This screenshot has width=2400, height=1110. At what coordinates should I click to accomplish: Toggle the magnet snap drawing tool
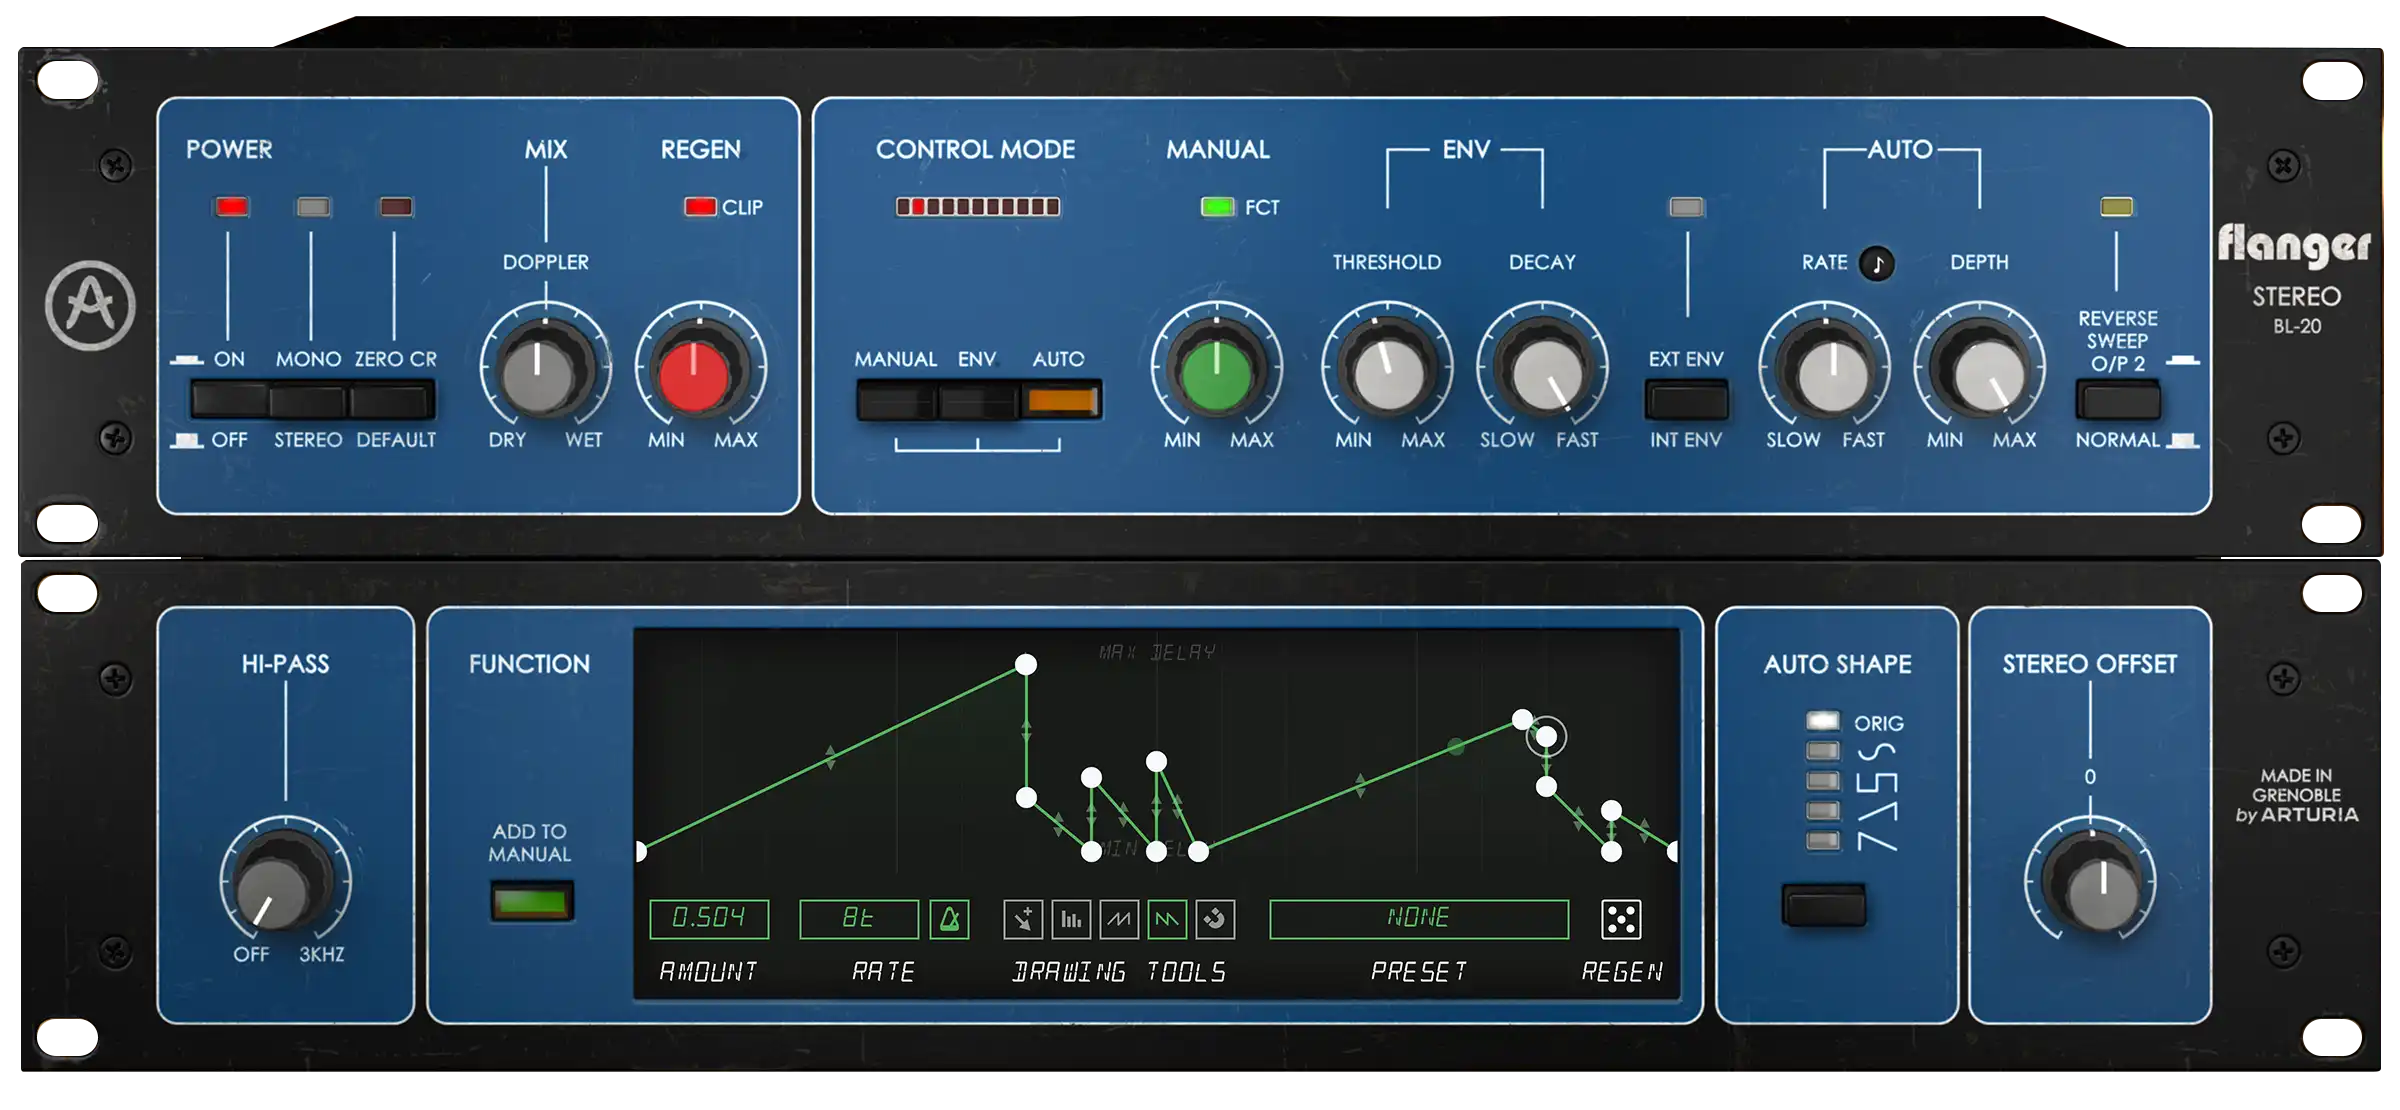coord(1215,919)
